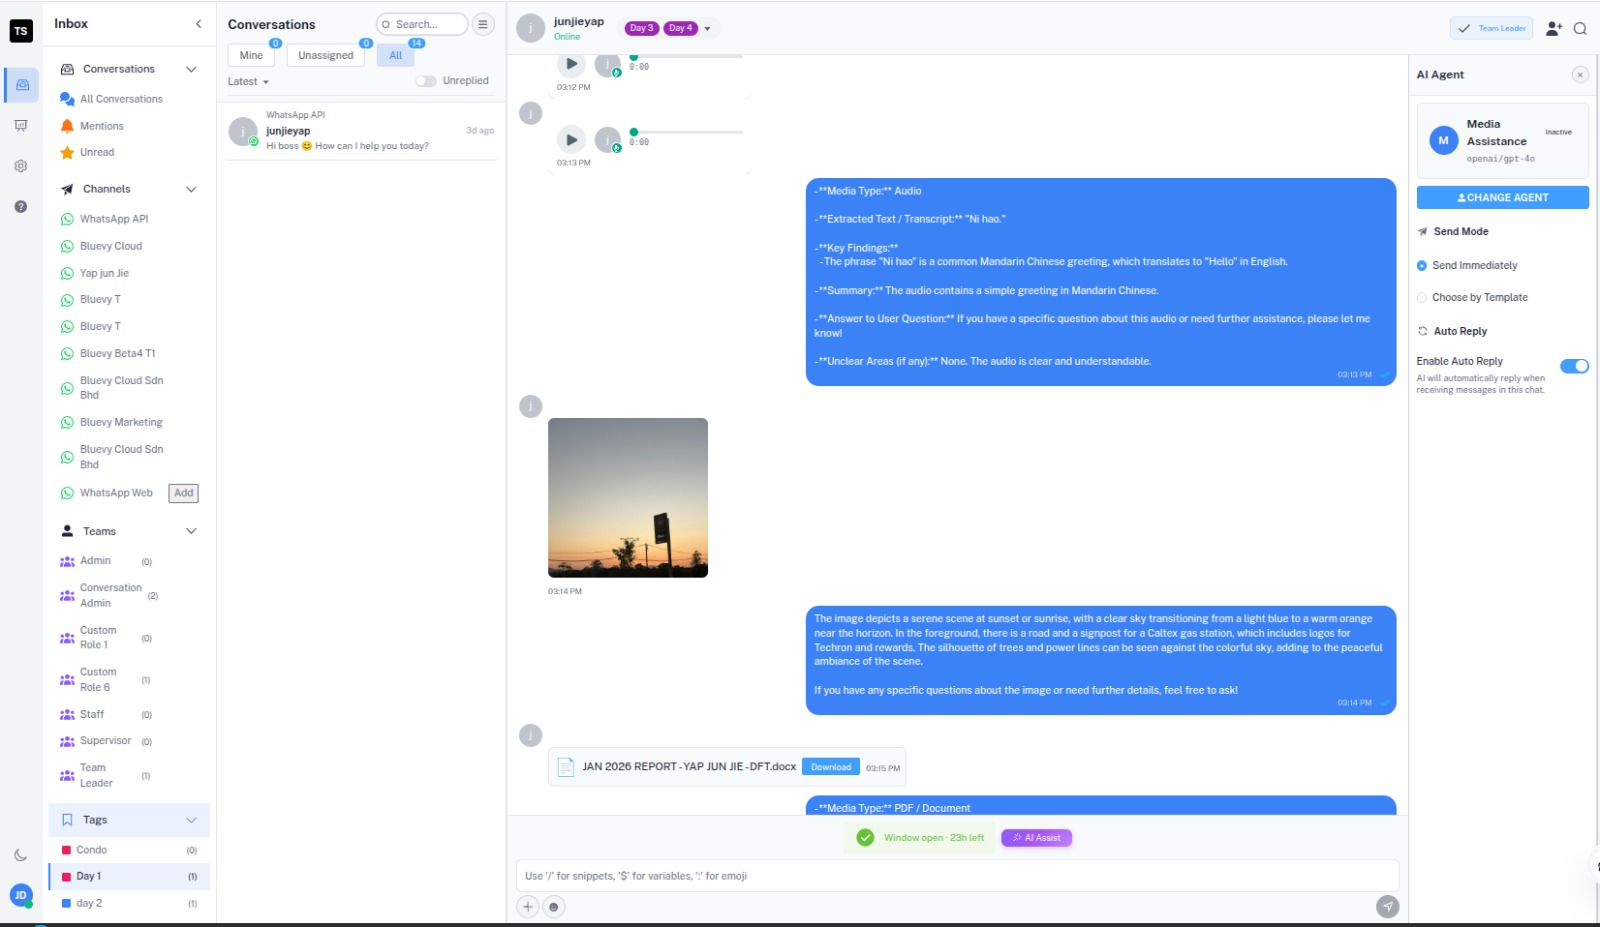
Task: Toggle Team Leader assignment check
Action: pos(1492,29)
